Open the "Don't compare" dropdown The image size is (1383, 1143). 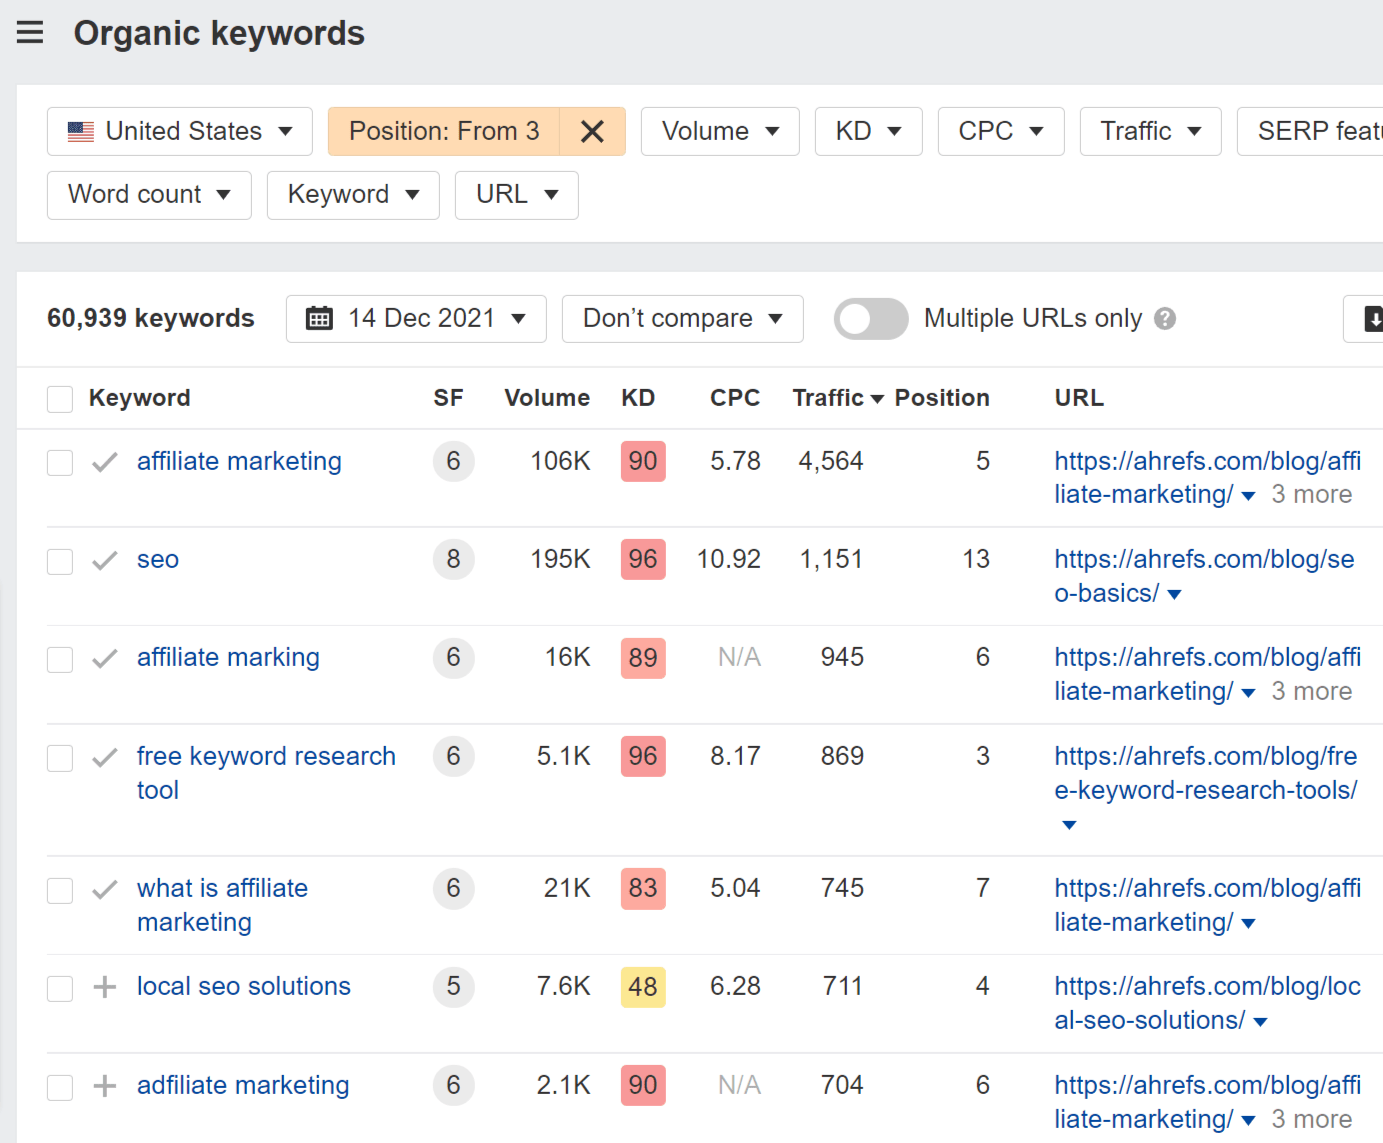tap(682, 318)
